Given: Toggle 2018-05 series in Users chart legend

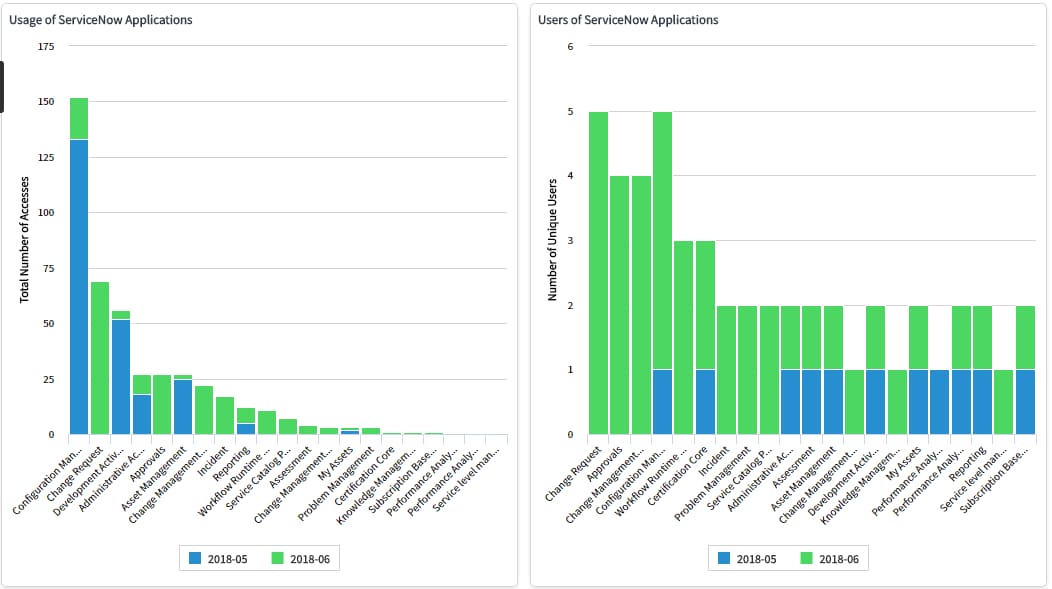Looking at the screenshot, I should (x=747, y=559).
